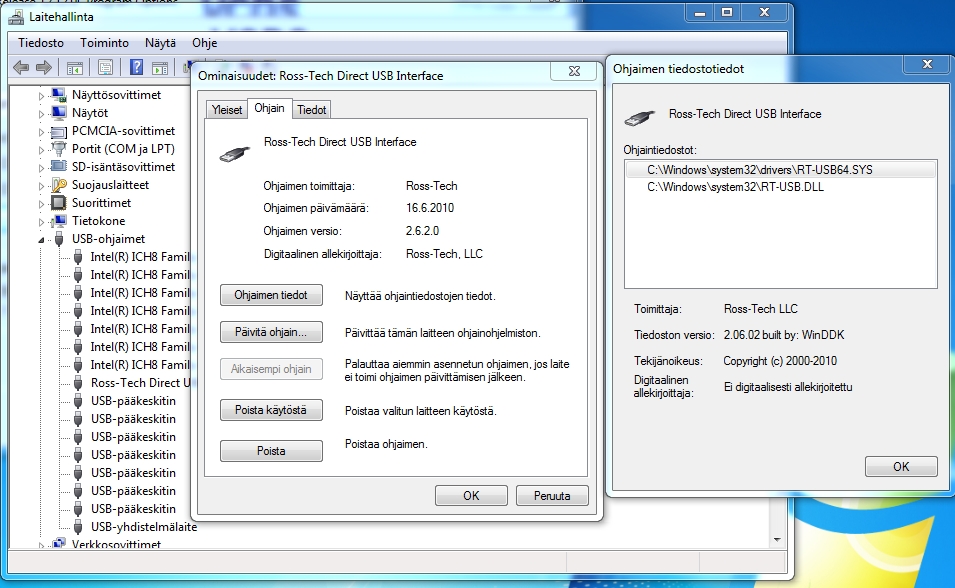
Task: Click the Portit (COM ja LPT) icon
Action: 59,148
